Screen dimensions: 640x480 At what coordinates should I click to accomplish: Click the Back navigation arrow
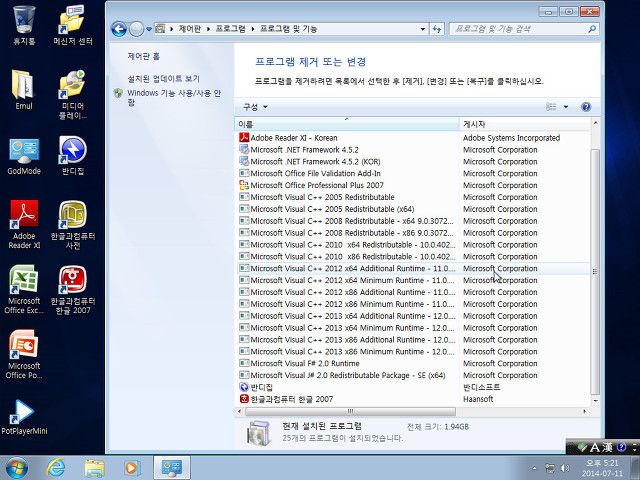pos(119,29)
